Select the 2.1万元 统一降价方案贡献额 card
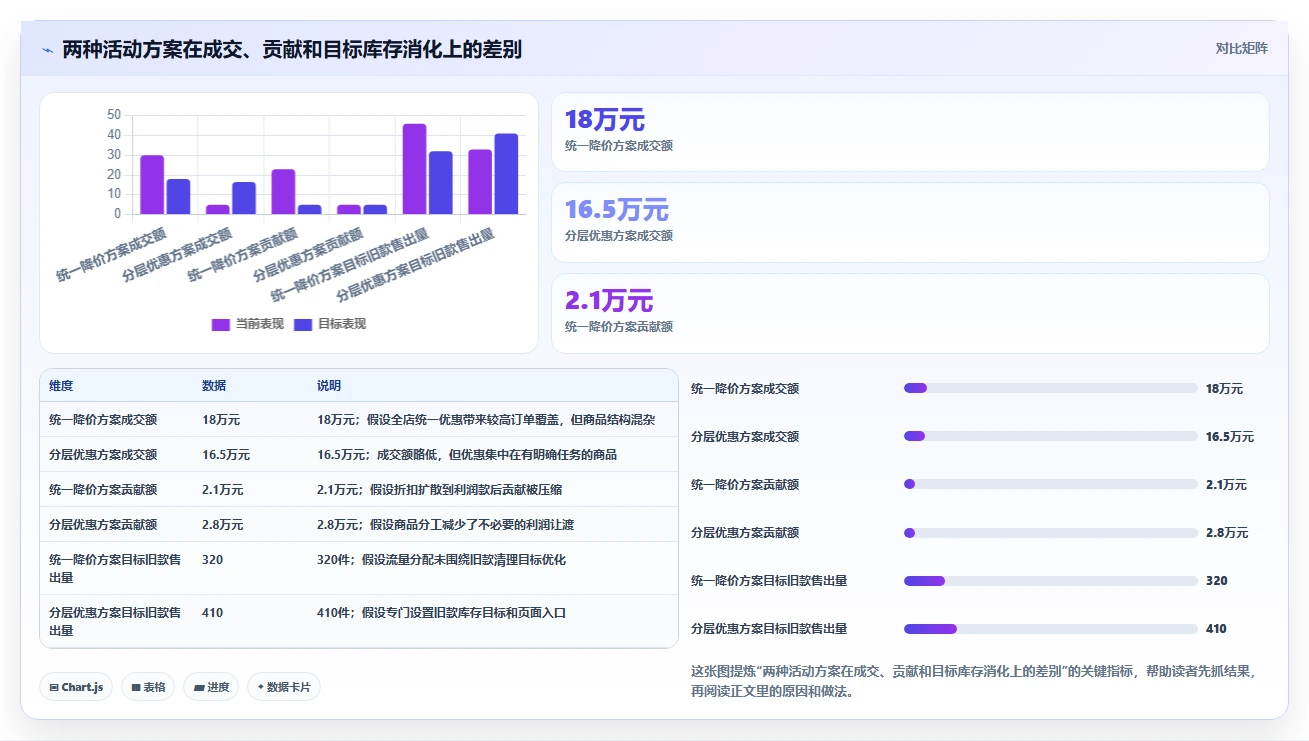 click(x=910, y=313)
